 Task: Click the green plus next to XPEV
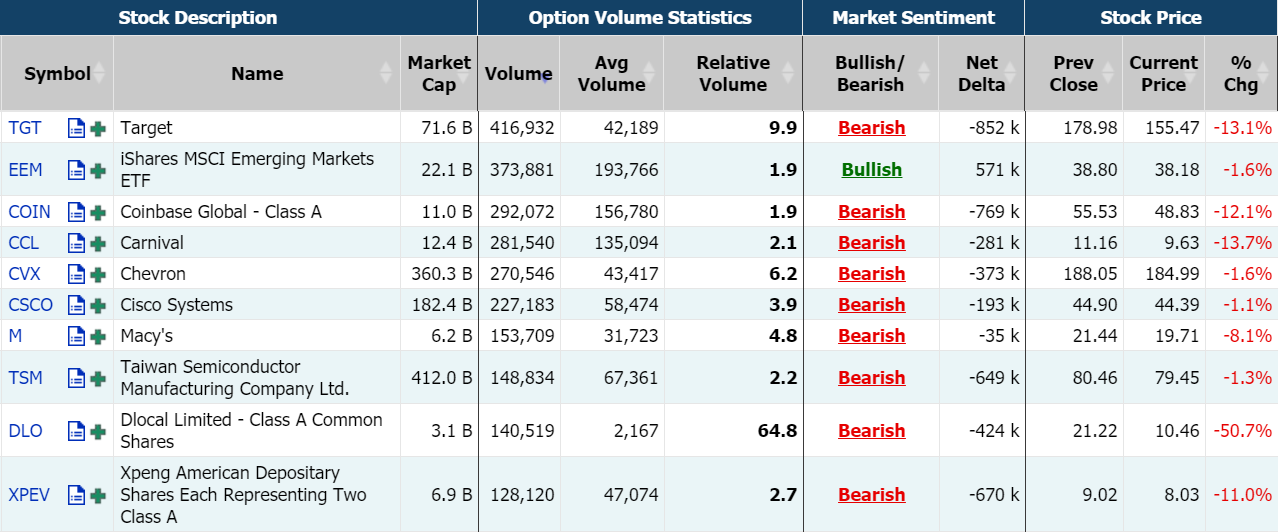coord(98,495)
